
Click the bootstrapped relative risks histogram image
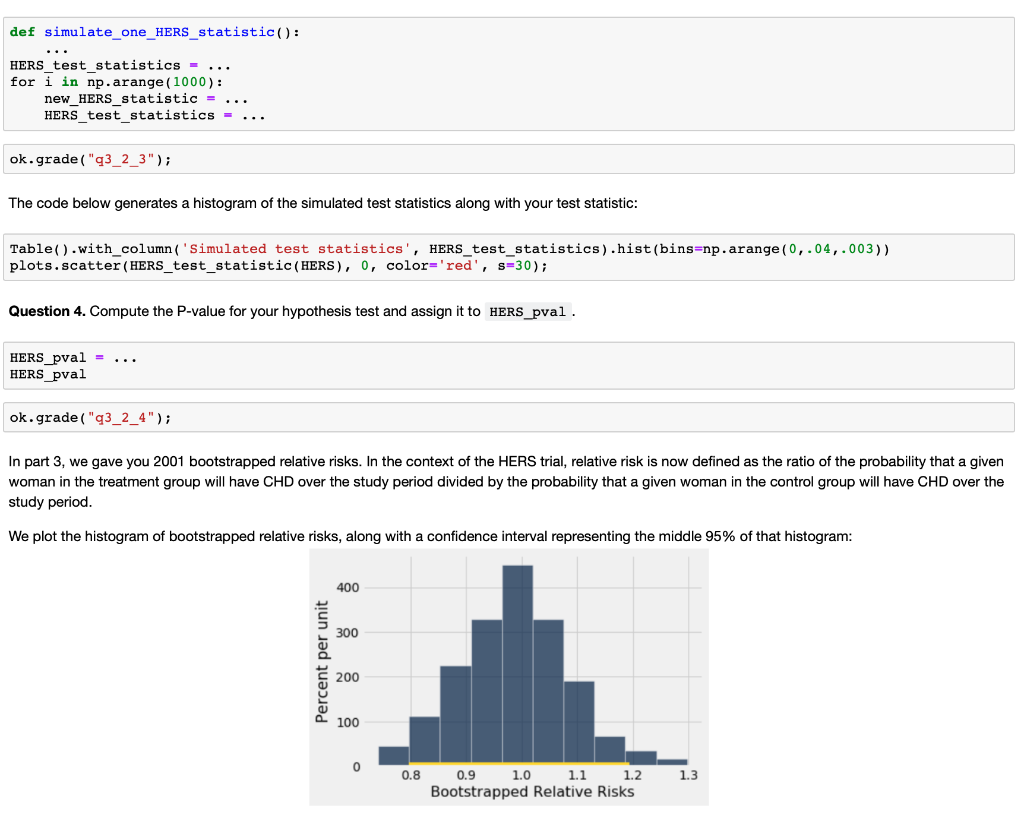tap(509, 677)
